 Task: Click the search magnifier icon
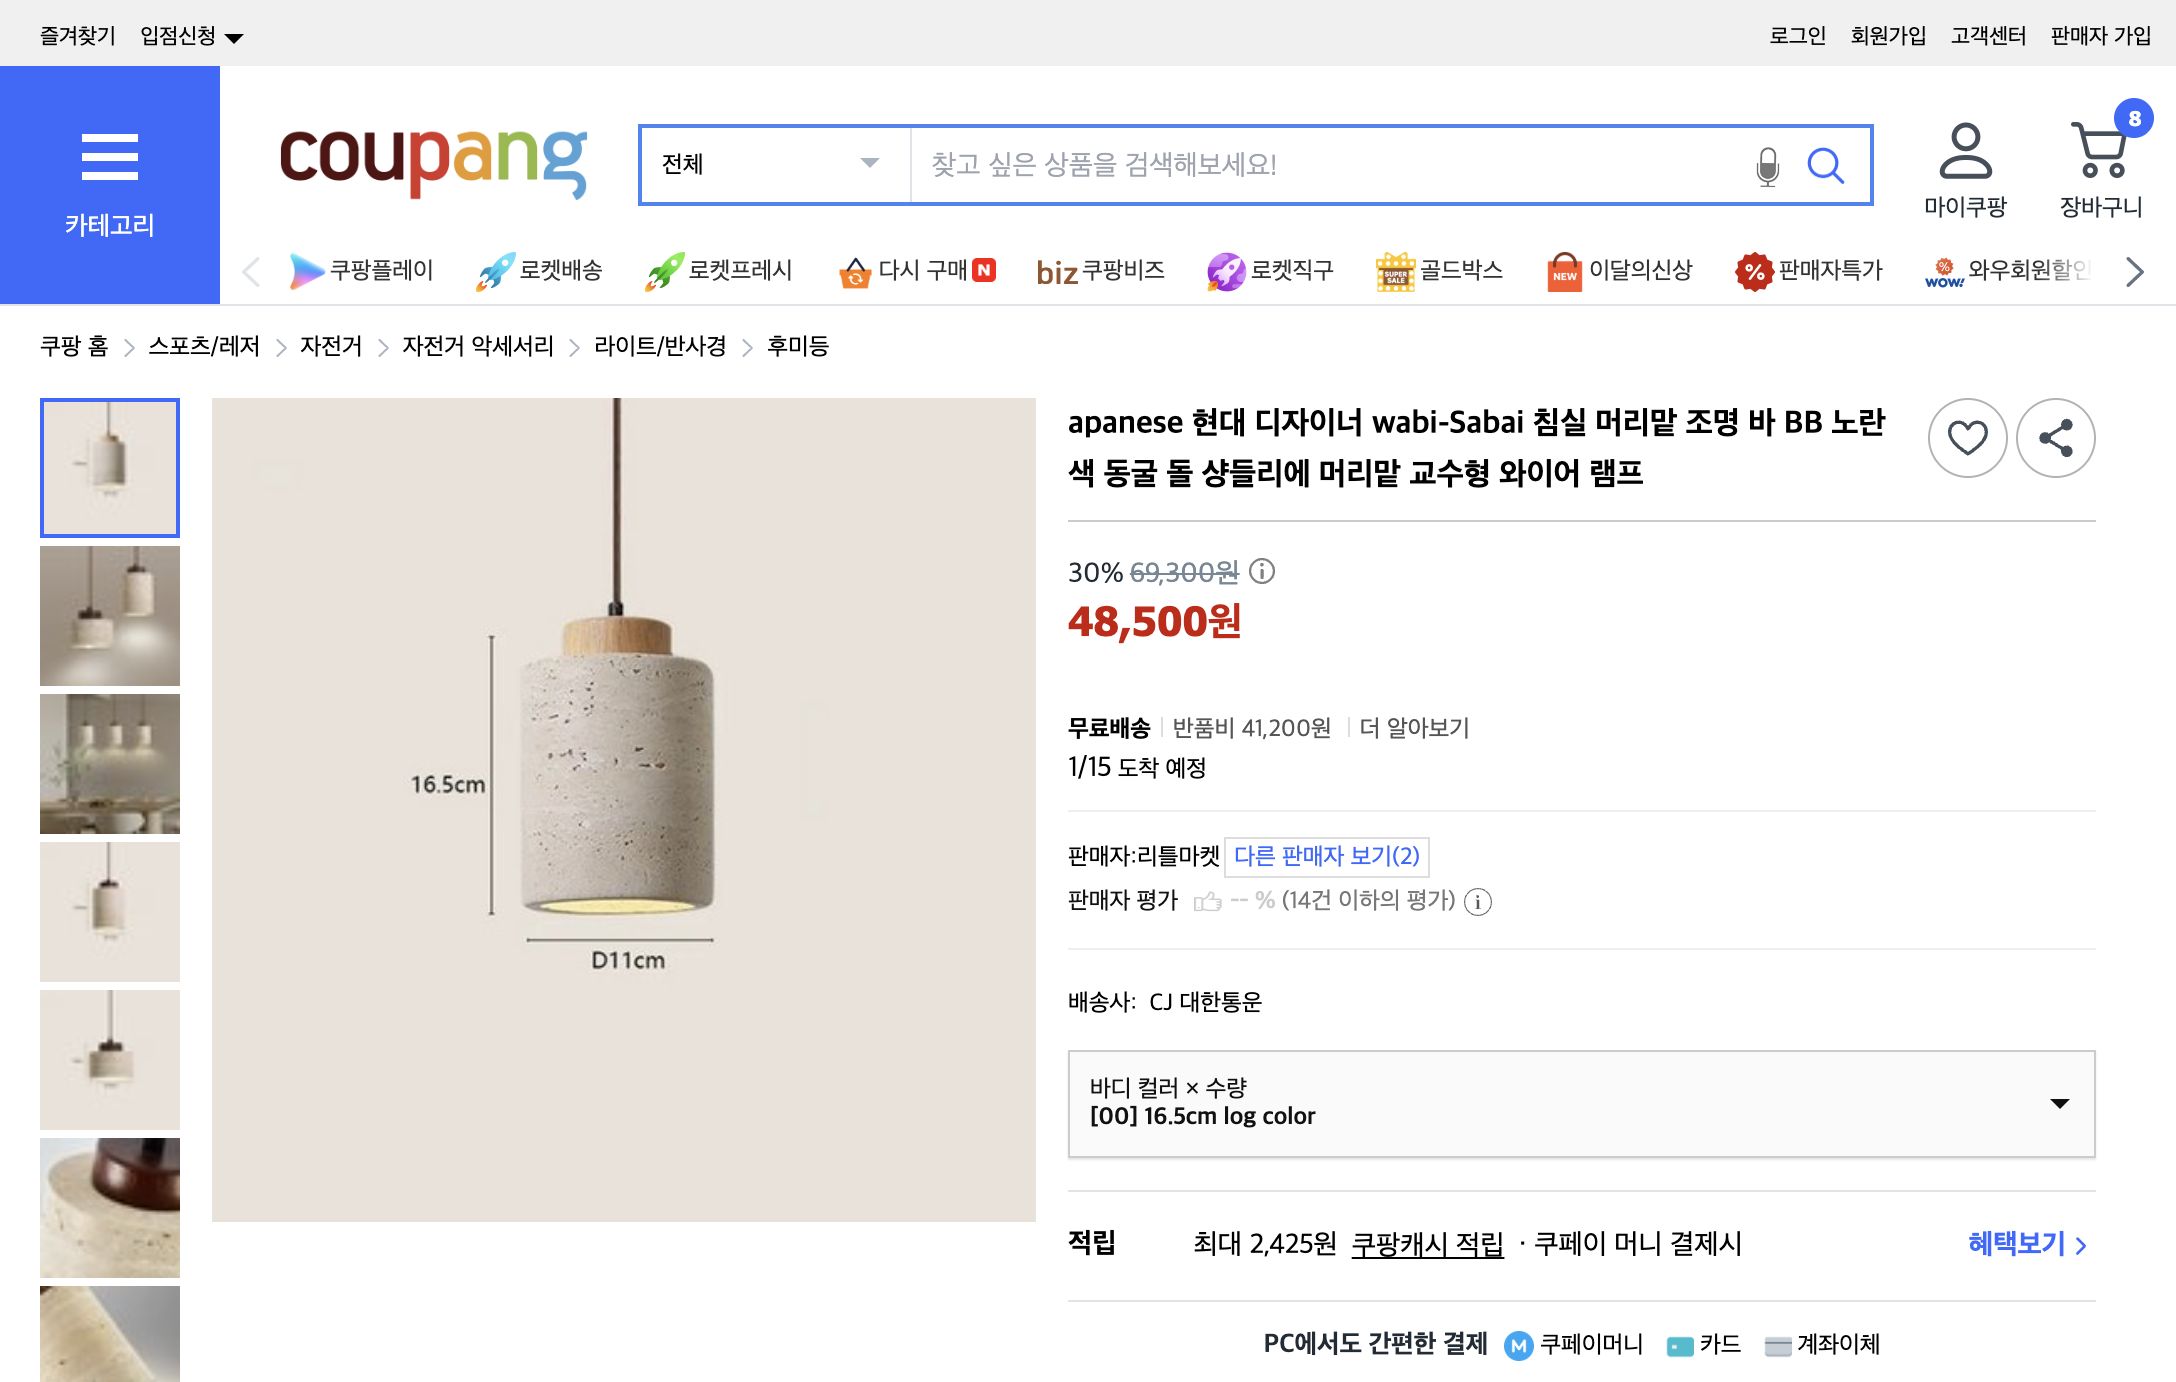point(1828,165)
